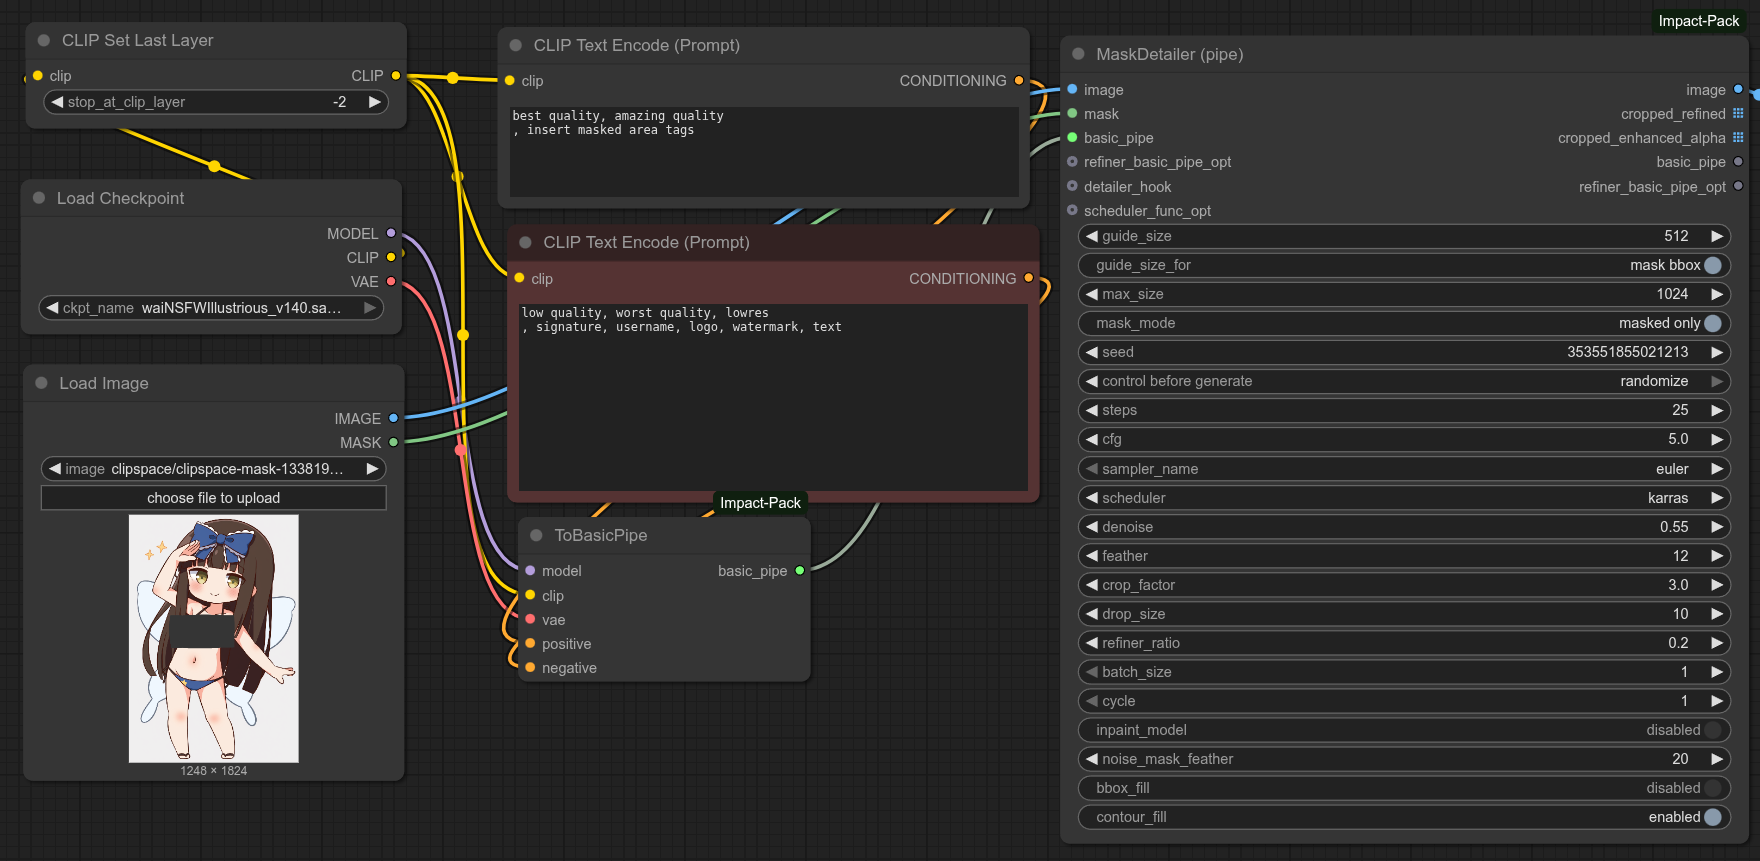Click the ToBasicPipe node collapse dot

pyautogui.click(x=536, y=535)
